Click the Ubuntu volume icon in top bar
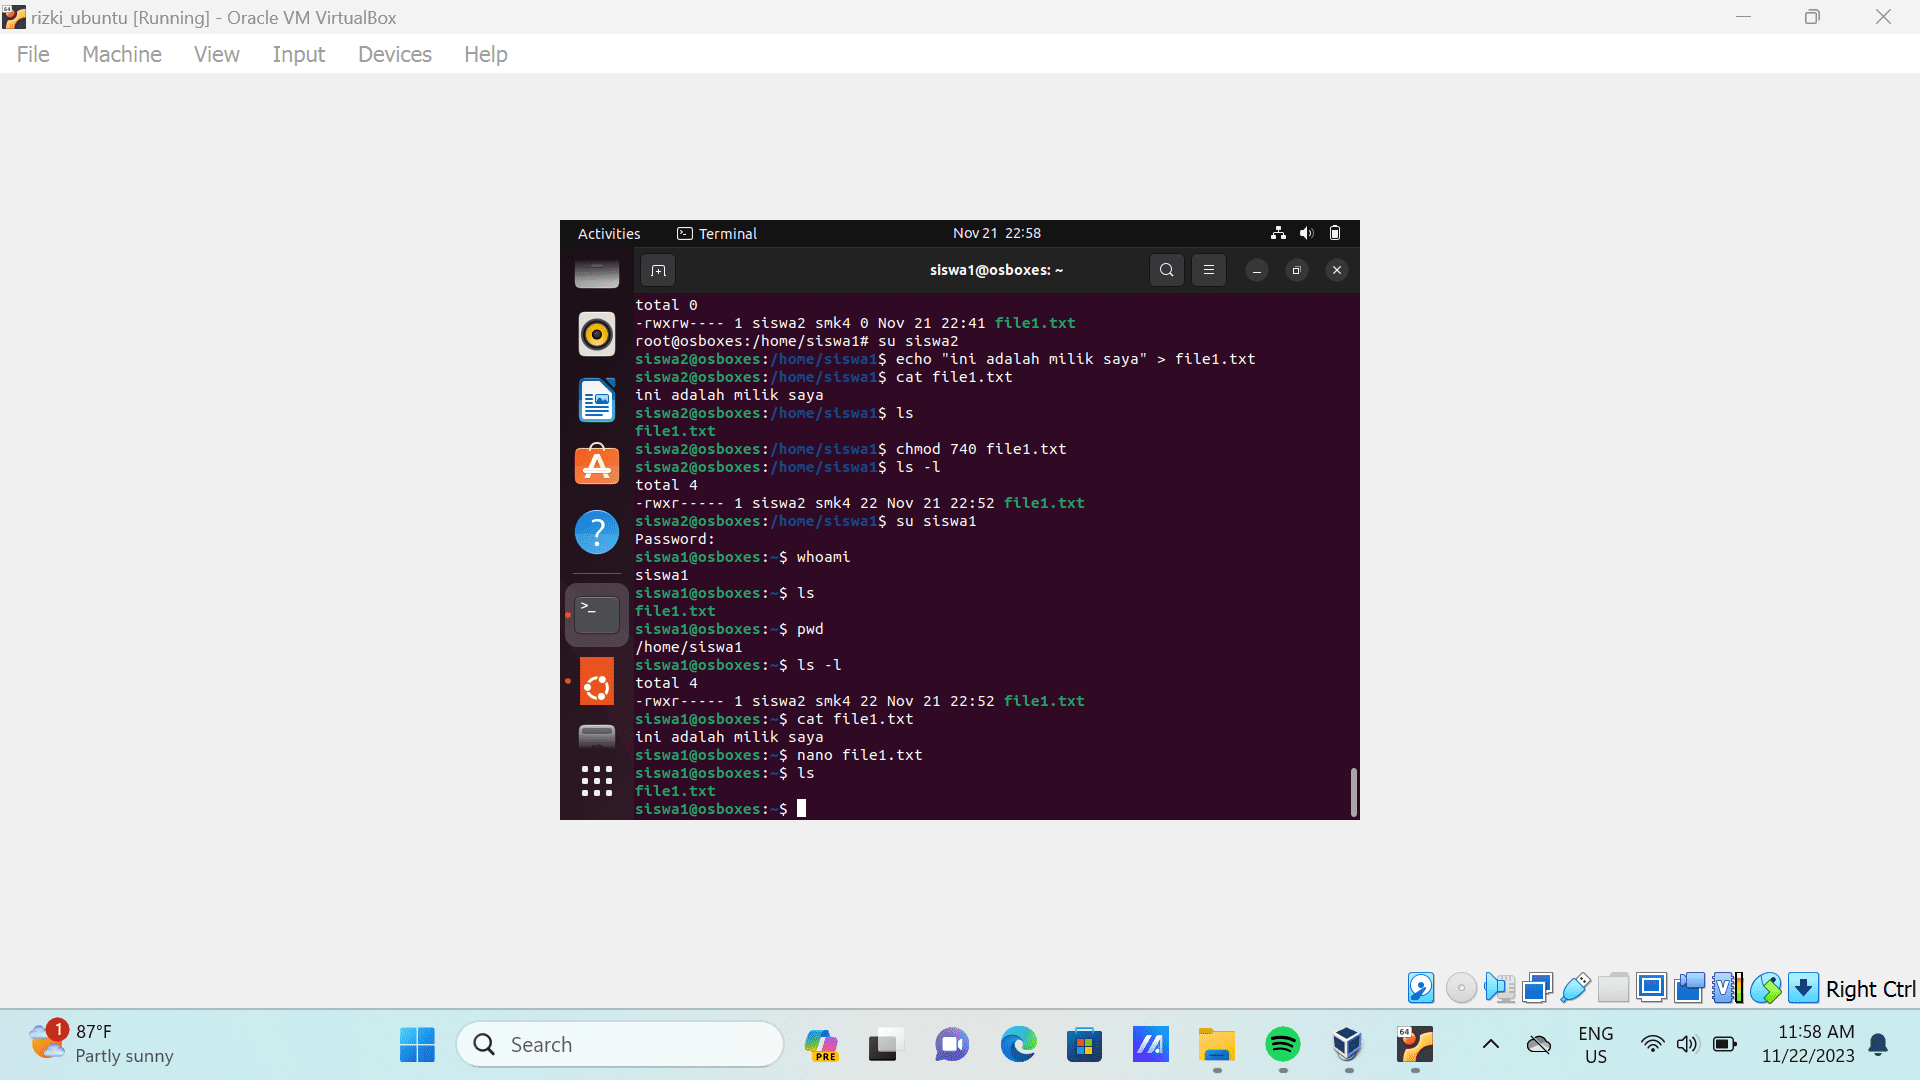Viewport: 1920px width, 1080px height. (1306, 233)
